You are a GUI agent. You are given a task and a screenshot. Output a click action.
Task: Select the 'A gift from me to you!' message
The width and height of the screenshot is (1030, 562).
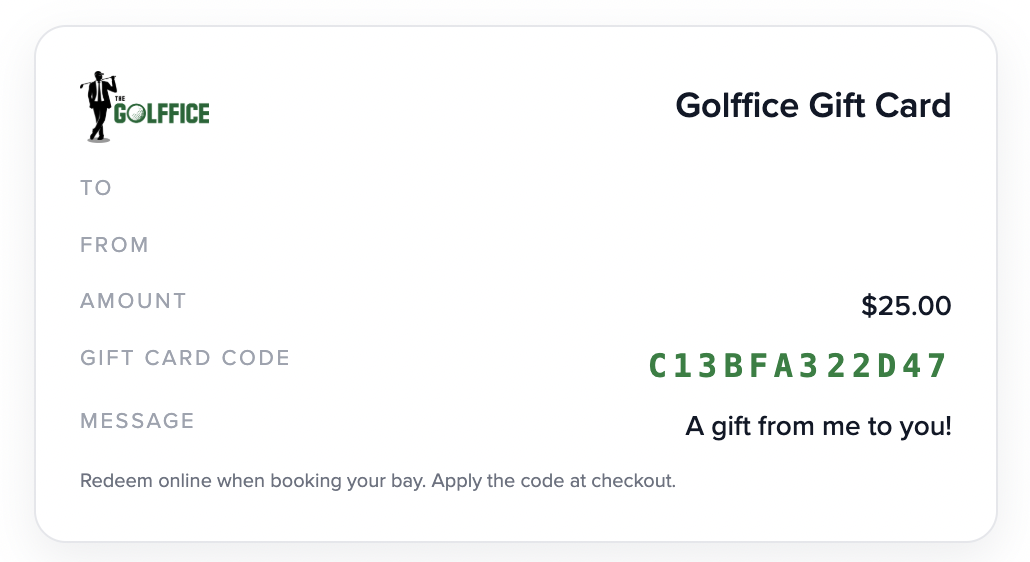point(818,427)
